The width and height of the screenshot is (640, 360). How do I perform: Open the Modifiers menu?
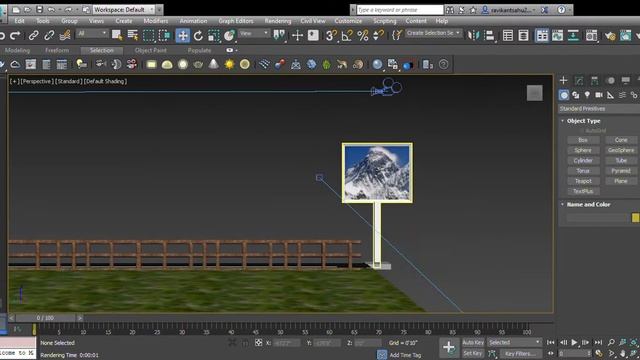click(156, 21)
